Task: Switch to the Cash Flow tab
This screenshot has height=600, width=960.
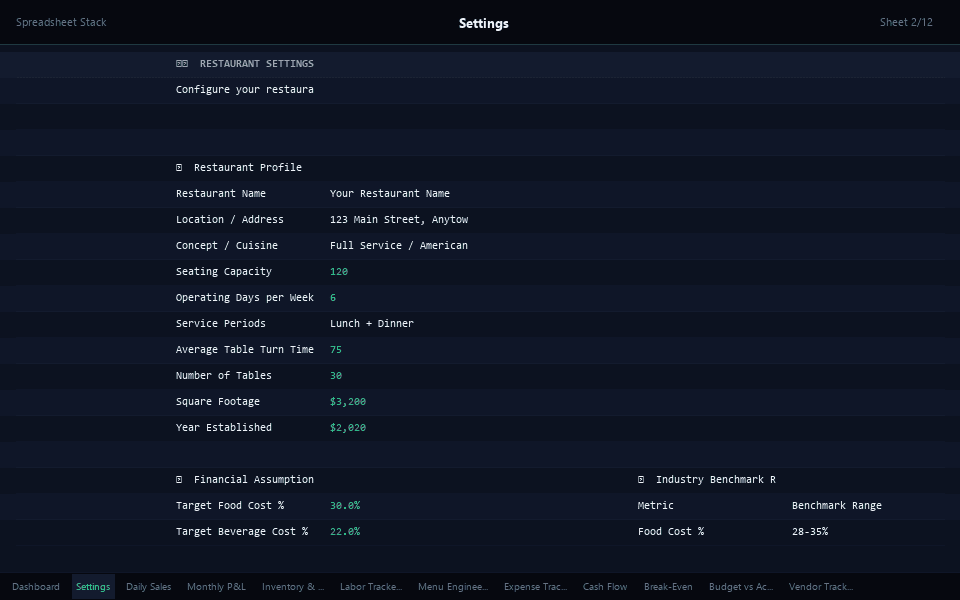Action: point(605,587)
